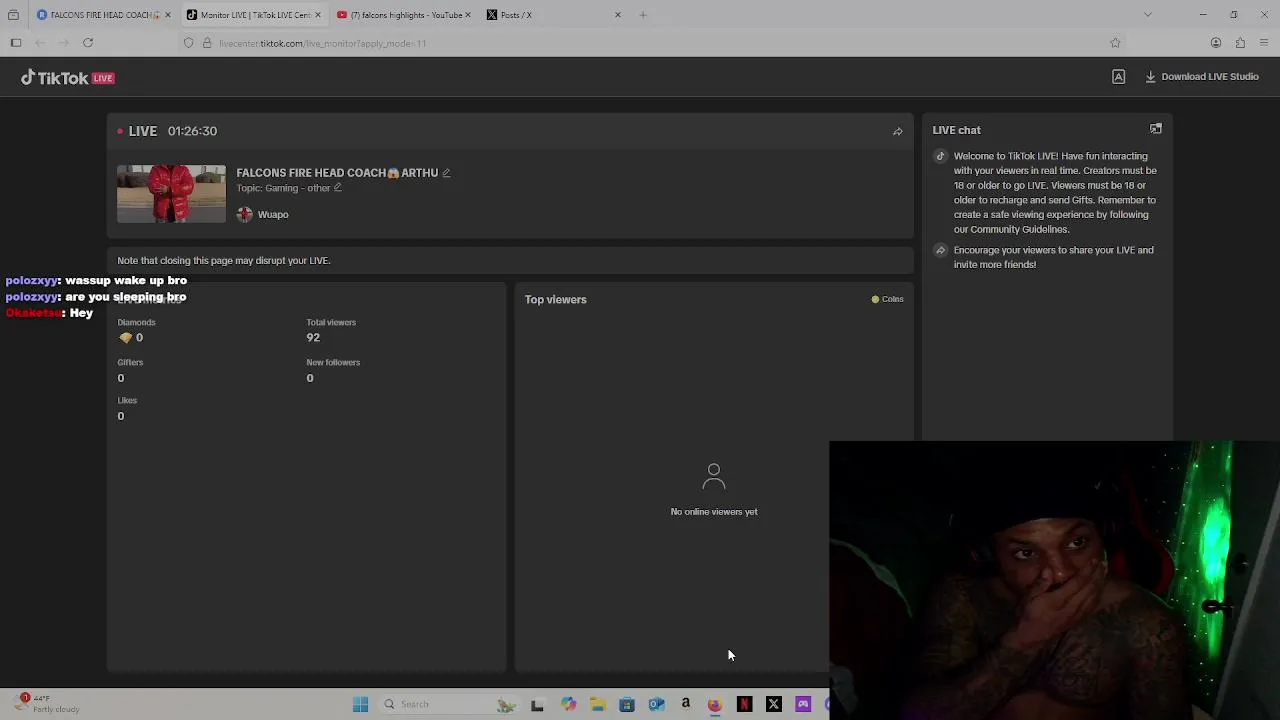Open the browser application menu

[x=1264, y=43]
